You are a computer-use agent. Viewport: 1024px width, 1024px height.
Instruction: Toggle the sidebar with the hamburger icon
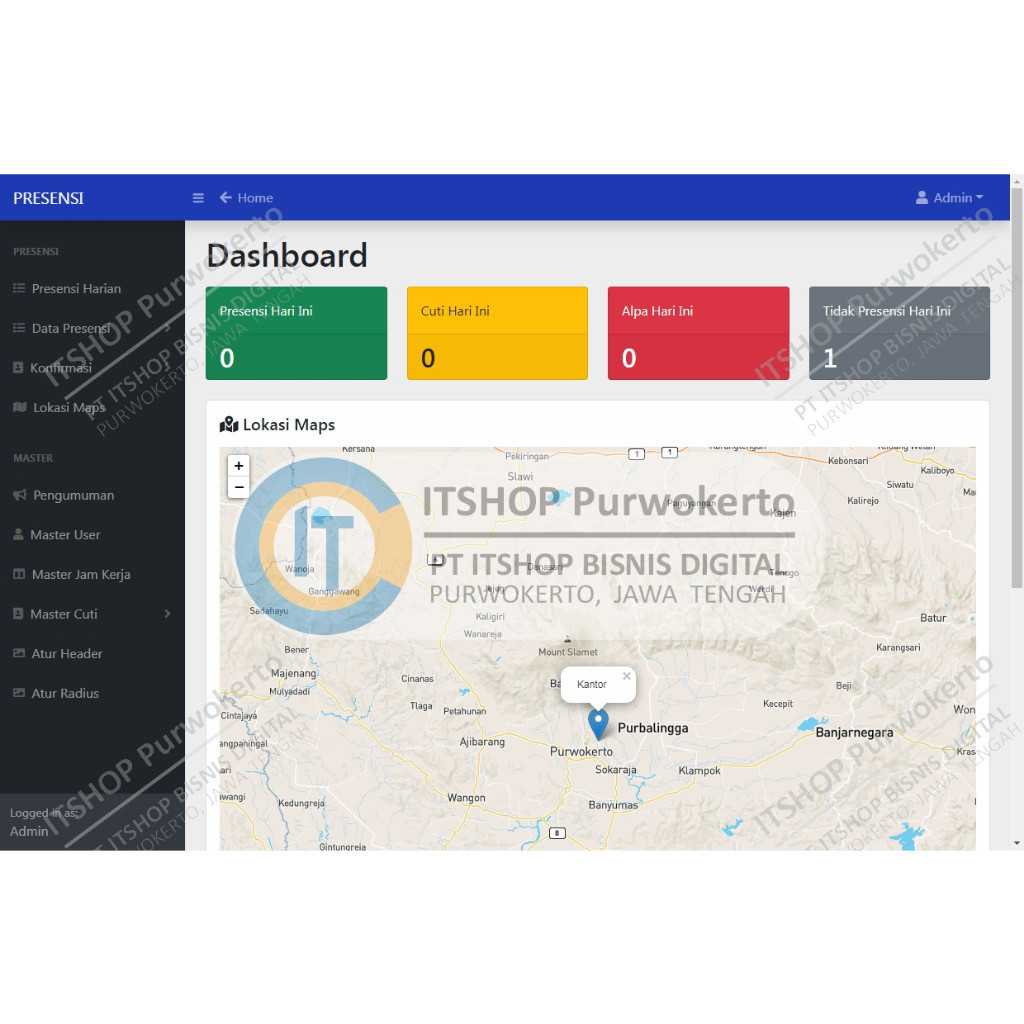click(198, 197)
